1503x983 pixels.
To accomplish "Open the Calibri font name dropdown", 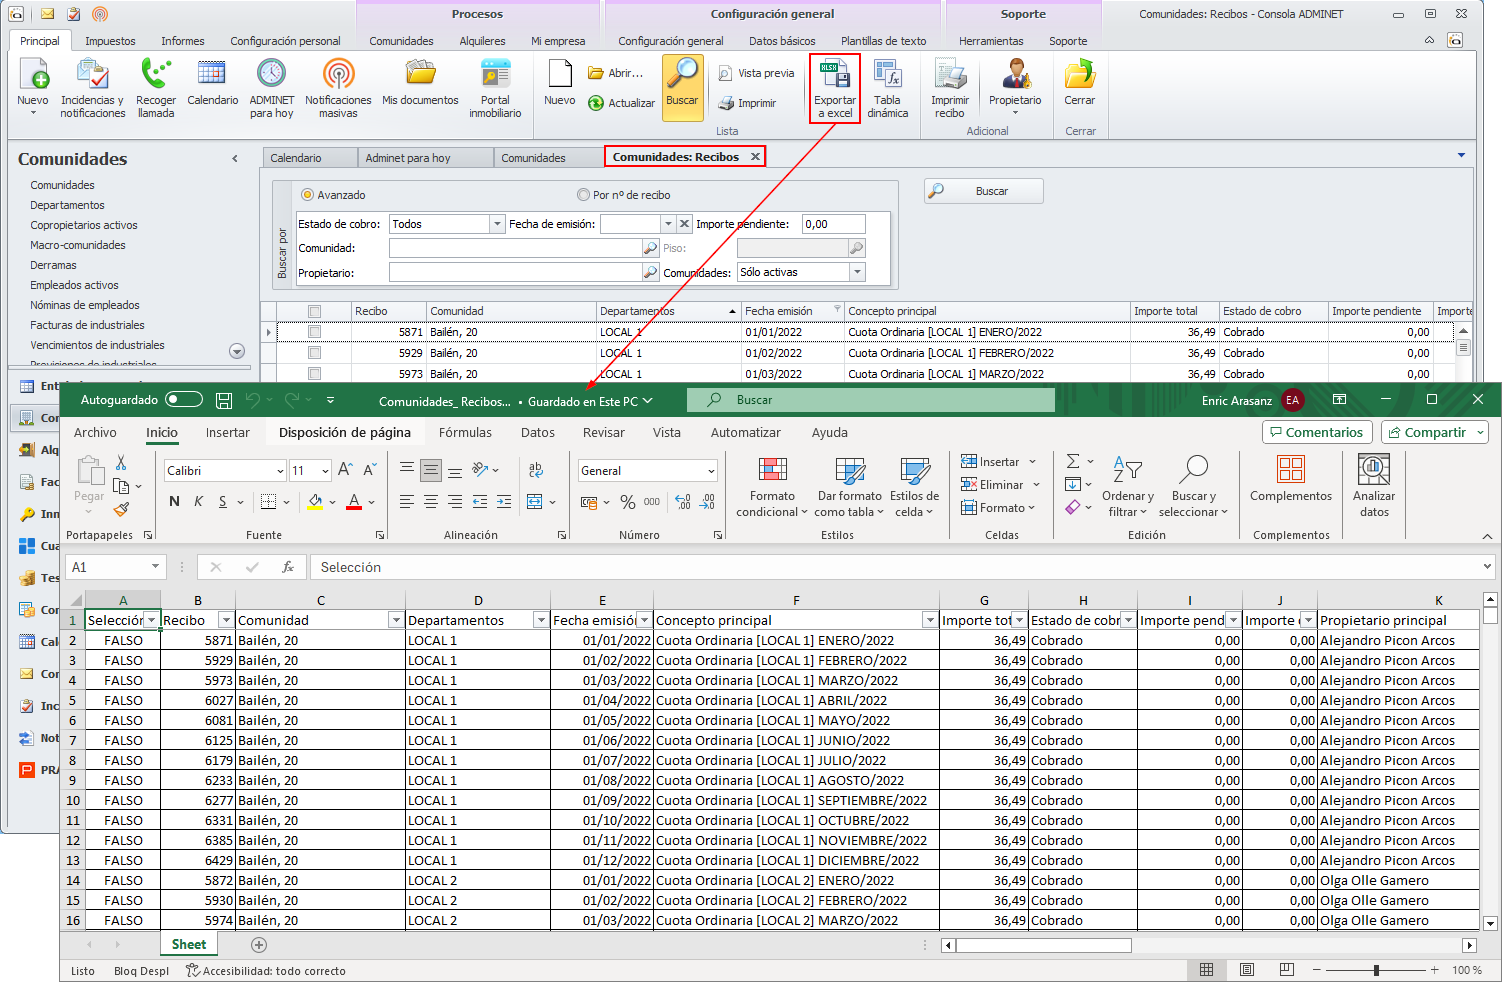I will pos(280,471).
